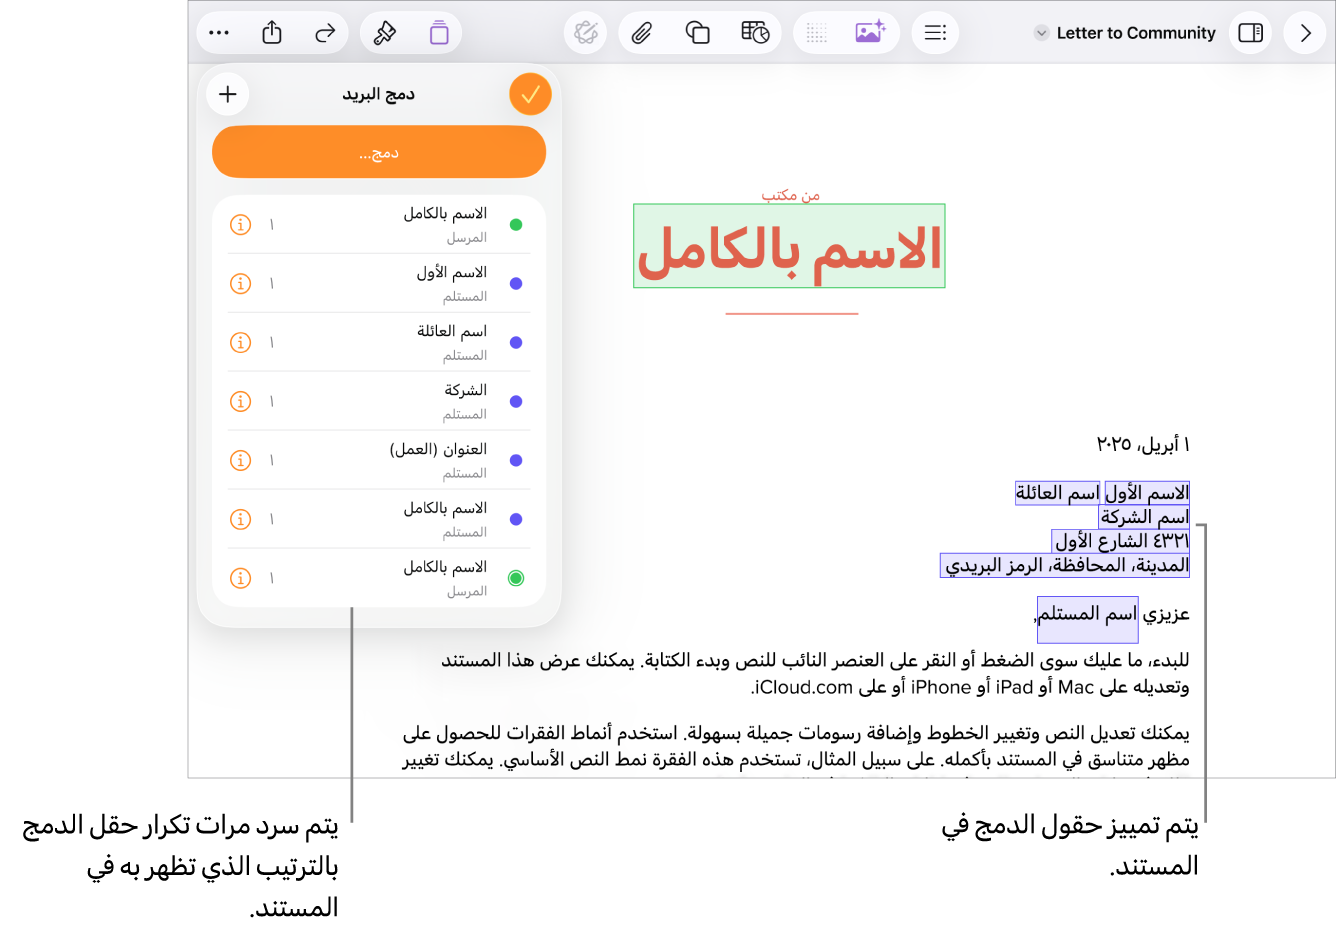Open the Shapes insert icon

[x=697, y=33]
